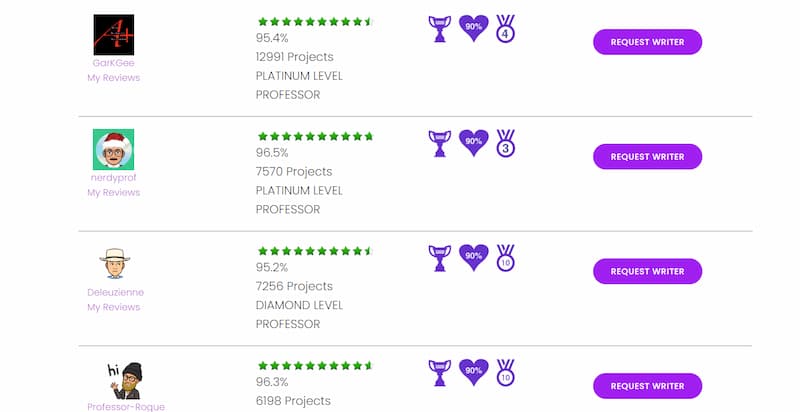The height and width of the screenshot is (412, 800).
Task: Click the 90% heart badge for GarKGee
Action: point(473,28)
